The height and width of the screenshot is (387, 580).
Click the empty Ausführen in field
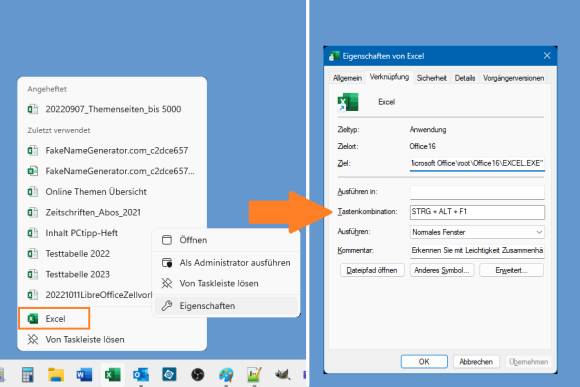(477, 192)
